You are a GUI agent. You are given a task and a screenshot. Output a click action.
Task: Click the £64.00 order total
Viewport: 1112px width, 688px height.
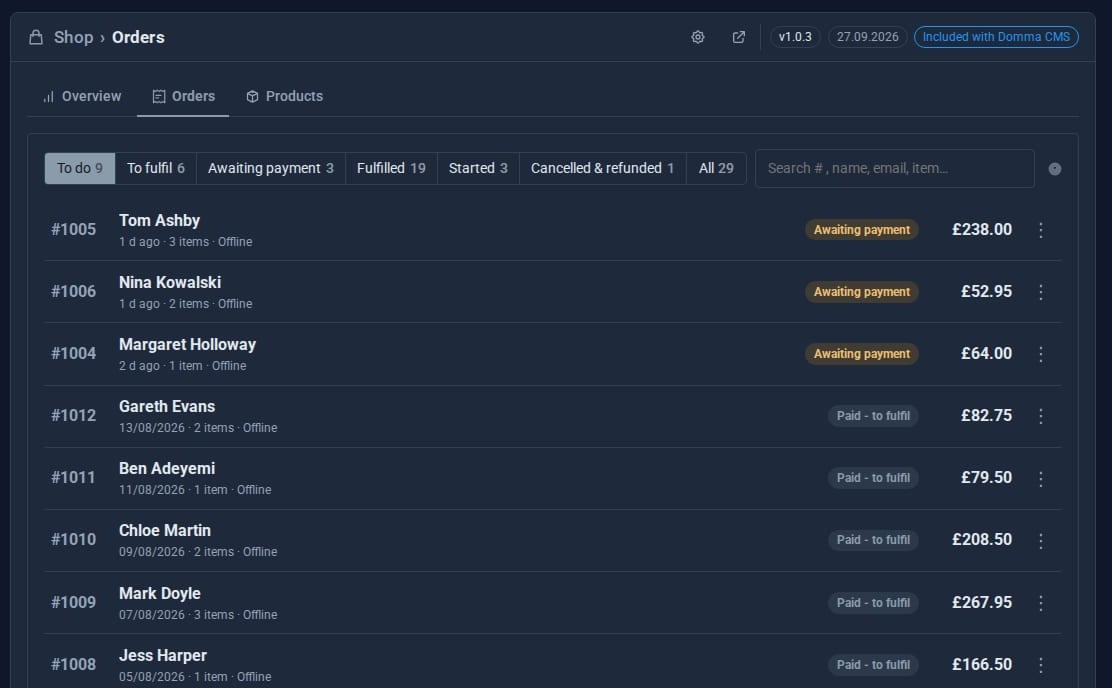click(986, 354)
